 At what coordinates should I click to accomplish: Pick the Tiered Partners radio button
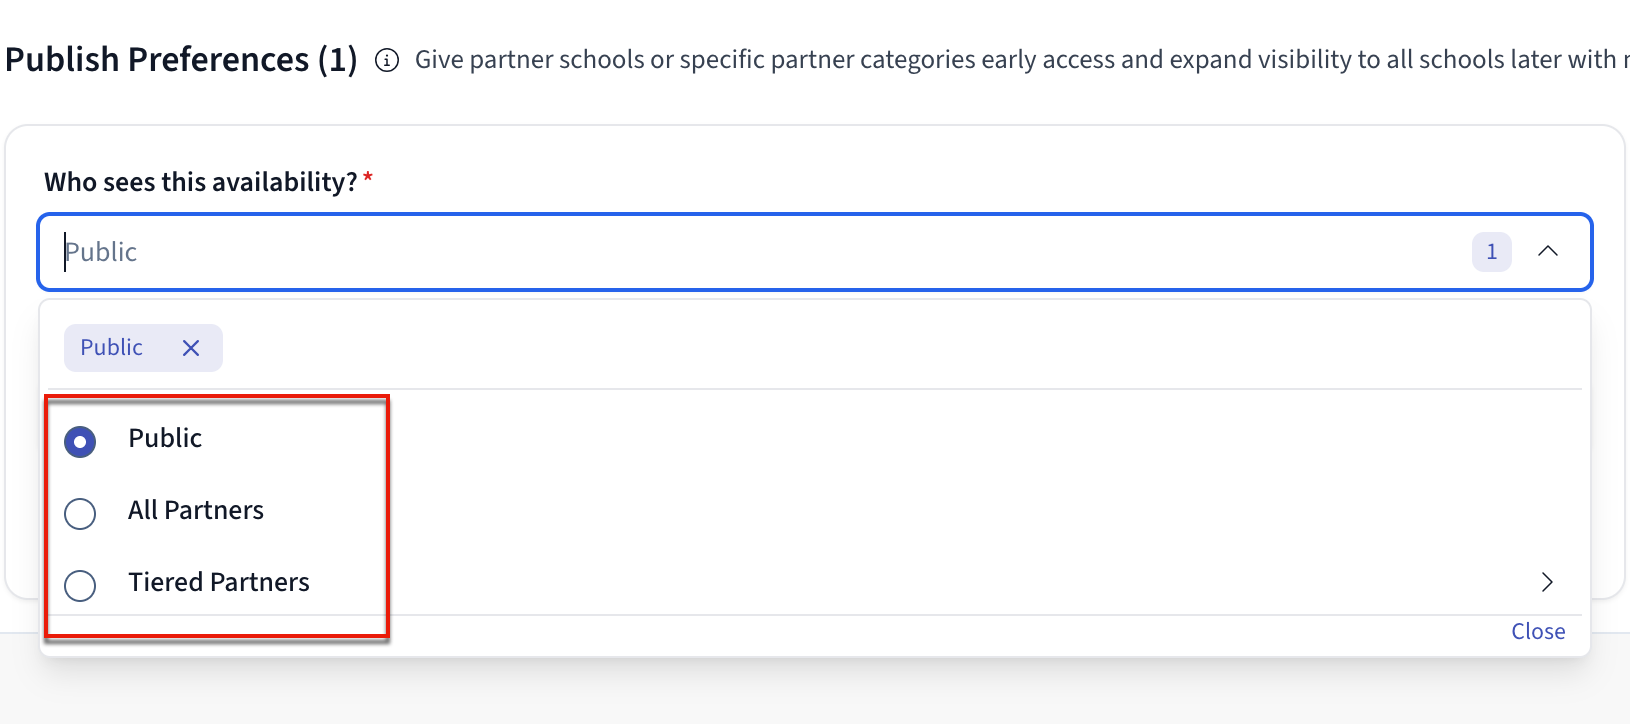coord(80,585)
